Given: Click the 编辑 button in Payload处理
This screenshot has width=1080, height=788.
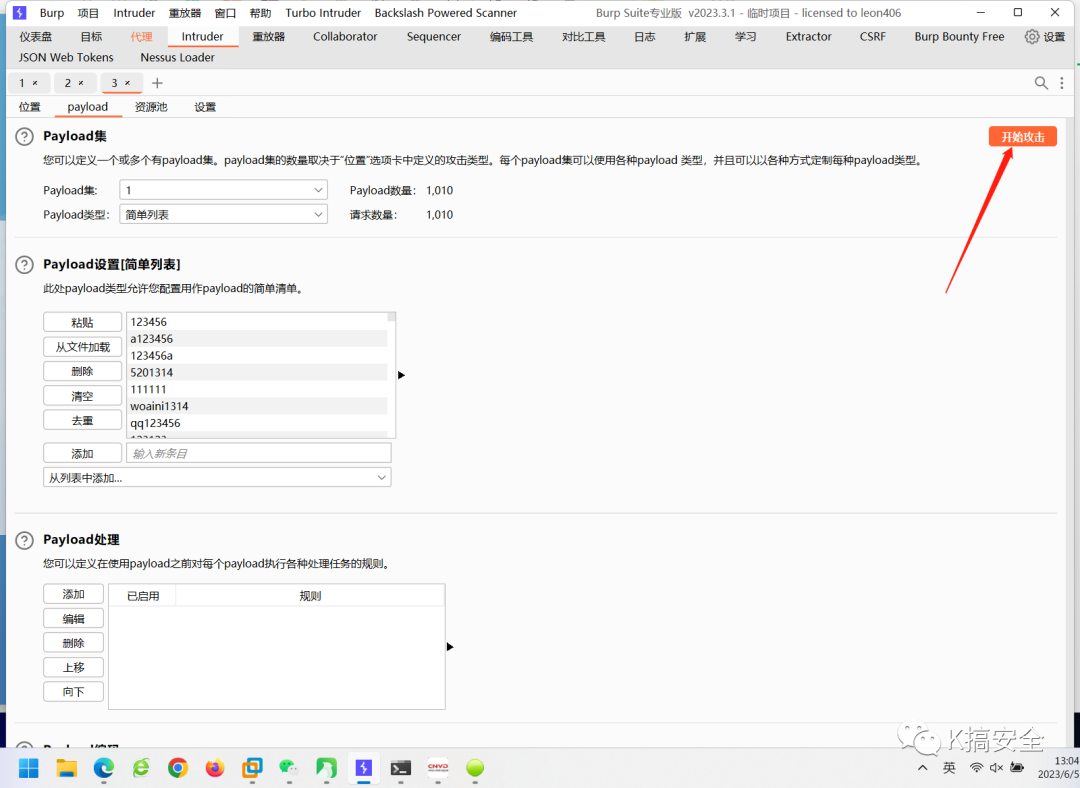Looking at the screenshot, I should (74, 619).
